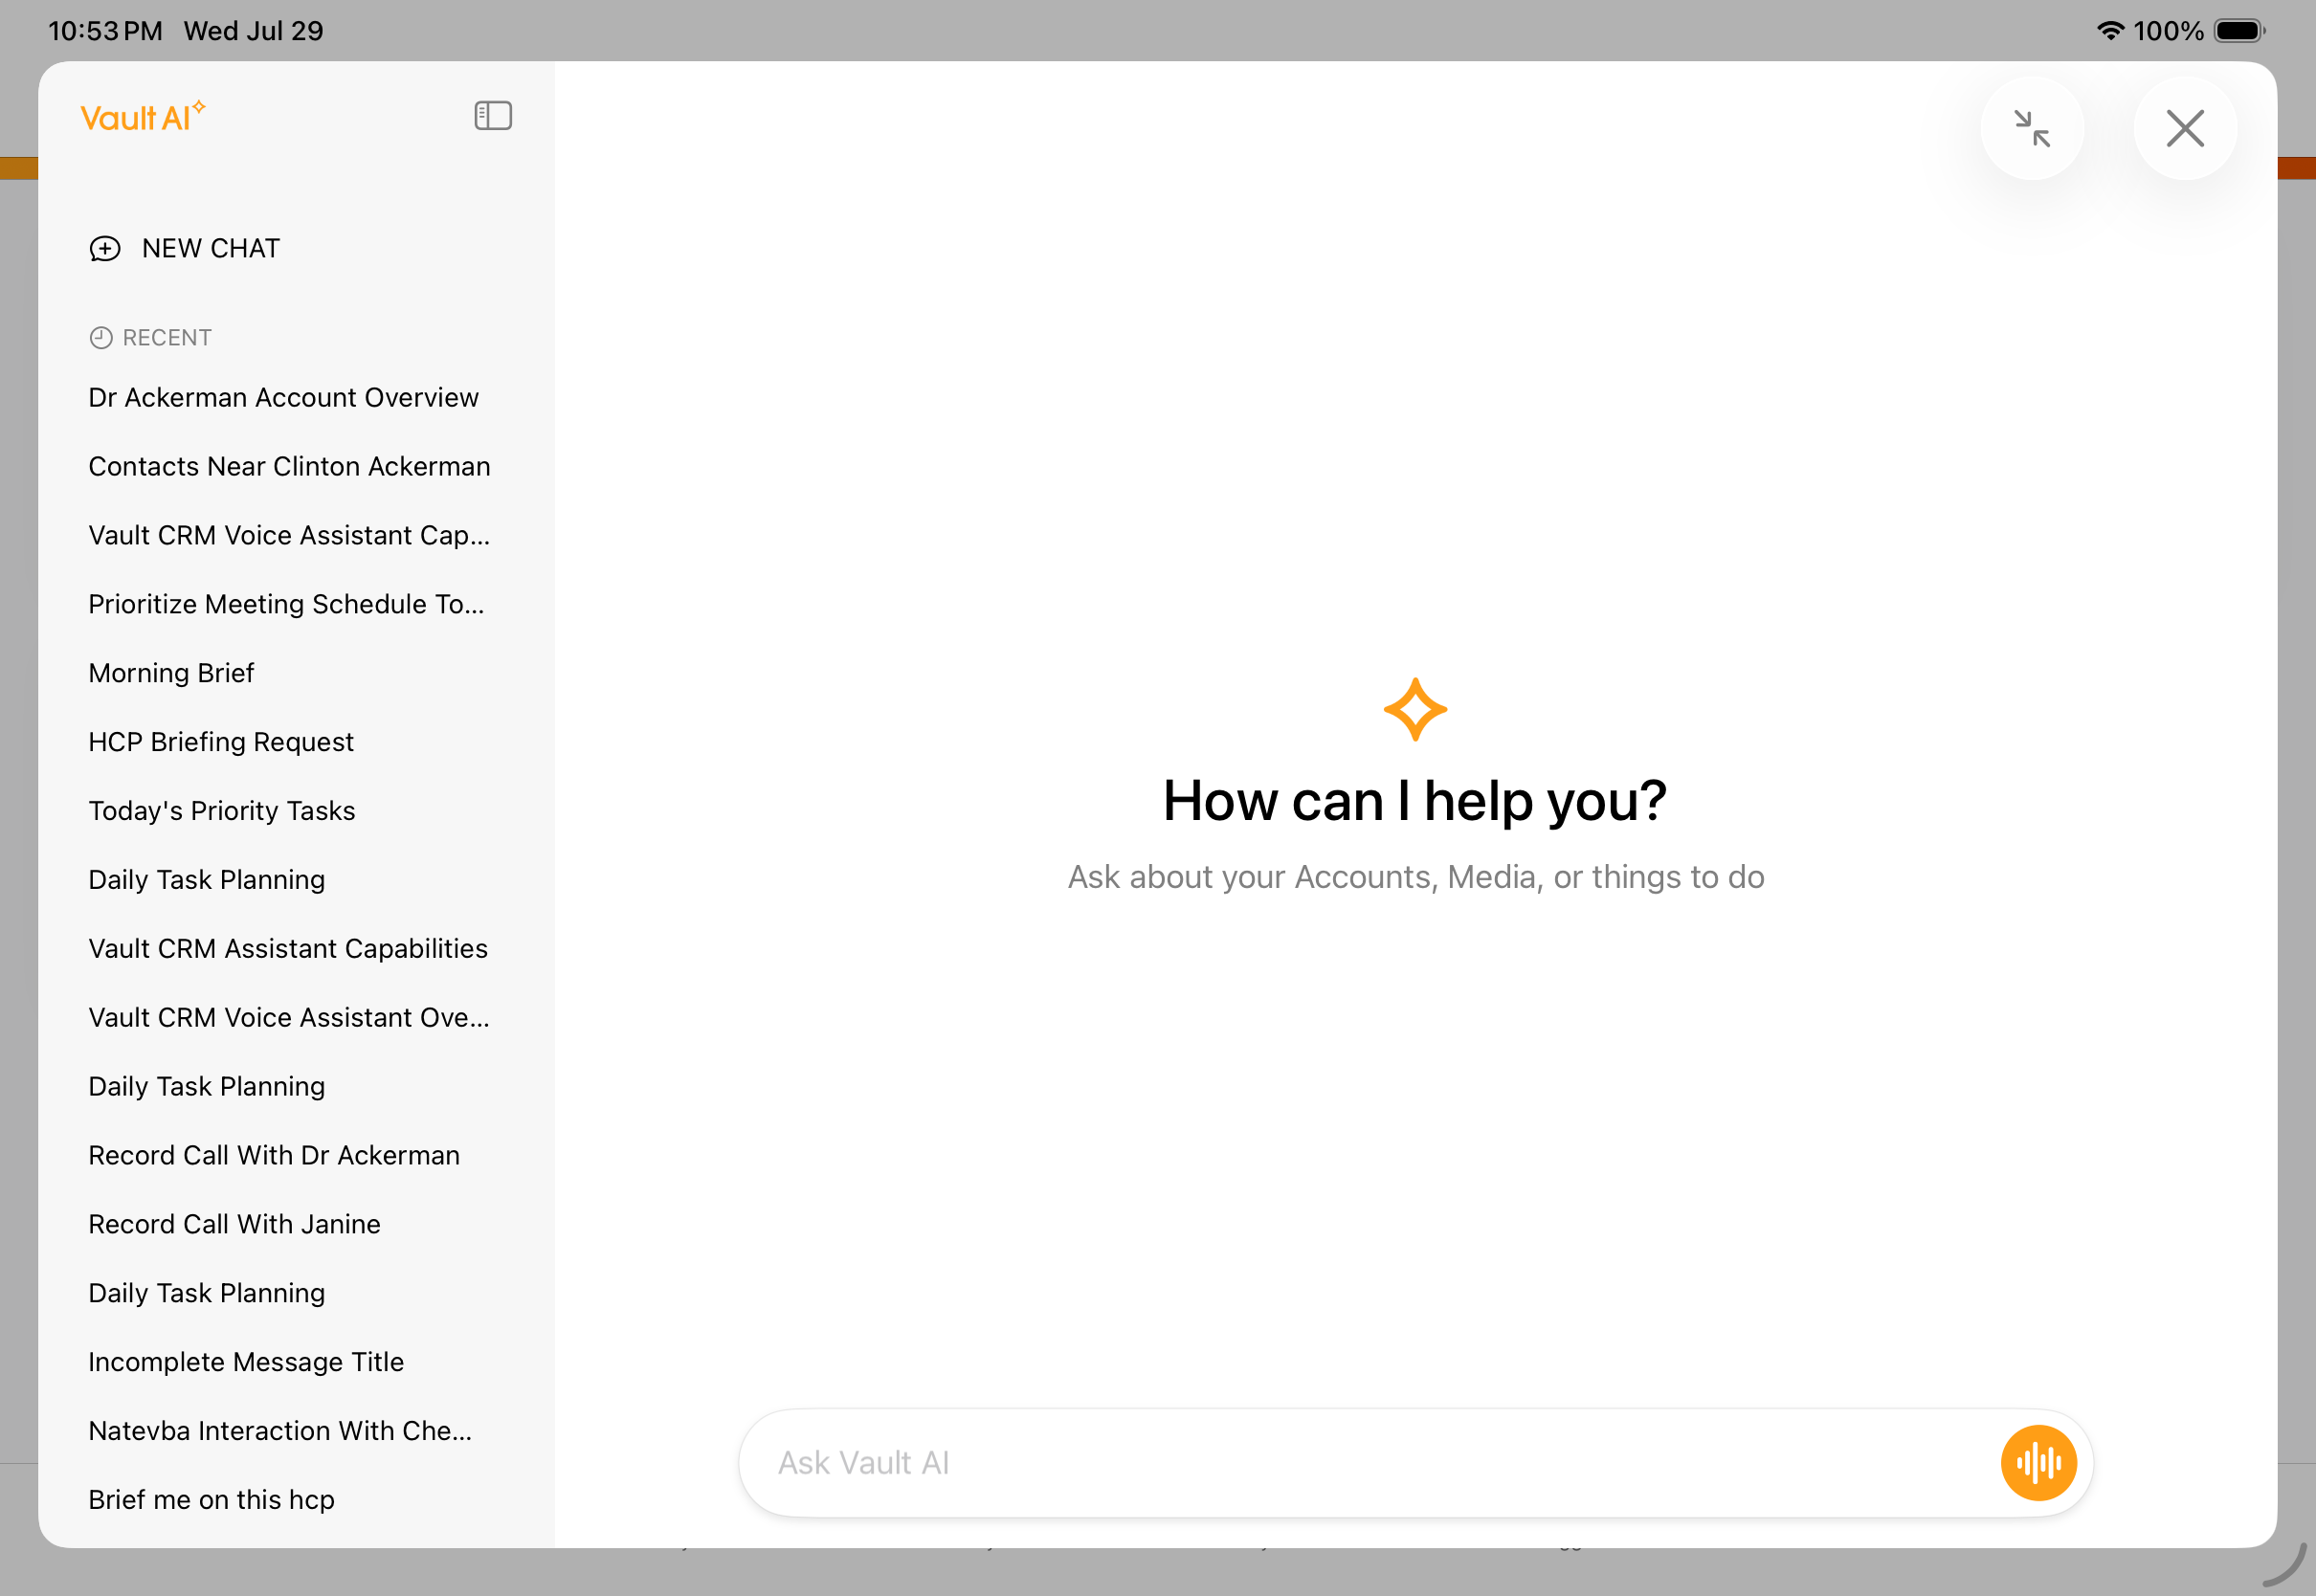Select HCP Briefing Request chat

[x=221, y=743]
